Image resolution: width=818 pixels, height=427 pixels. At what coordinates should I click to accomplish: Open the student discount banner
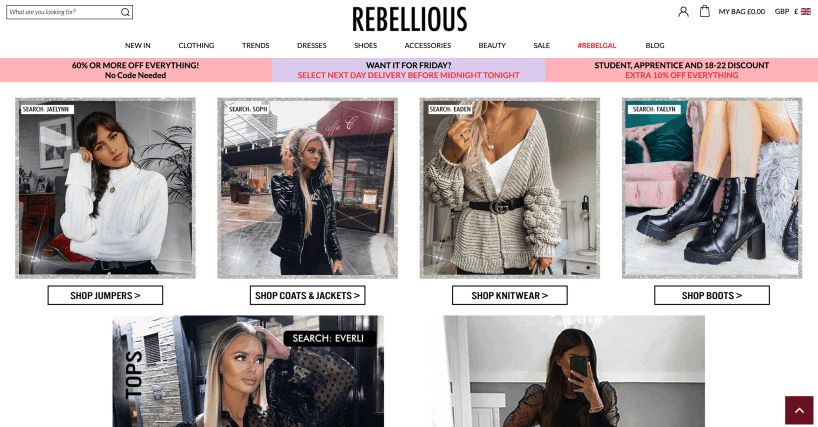(x=681, y=70)
